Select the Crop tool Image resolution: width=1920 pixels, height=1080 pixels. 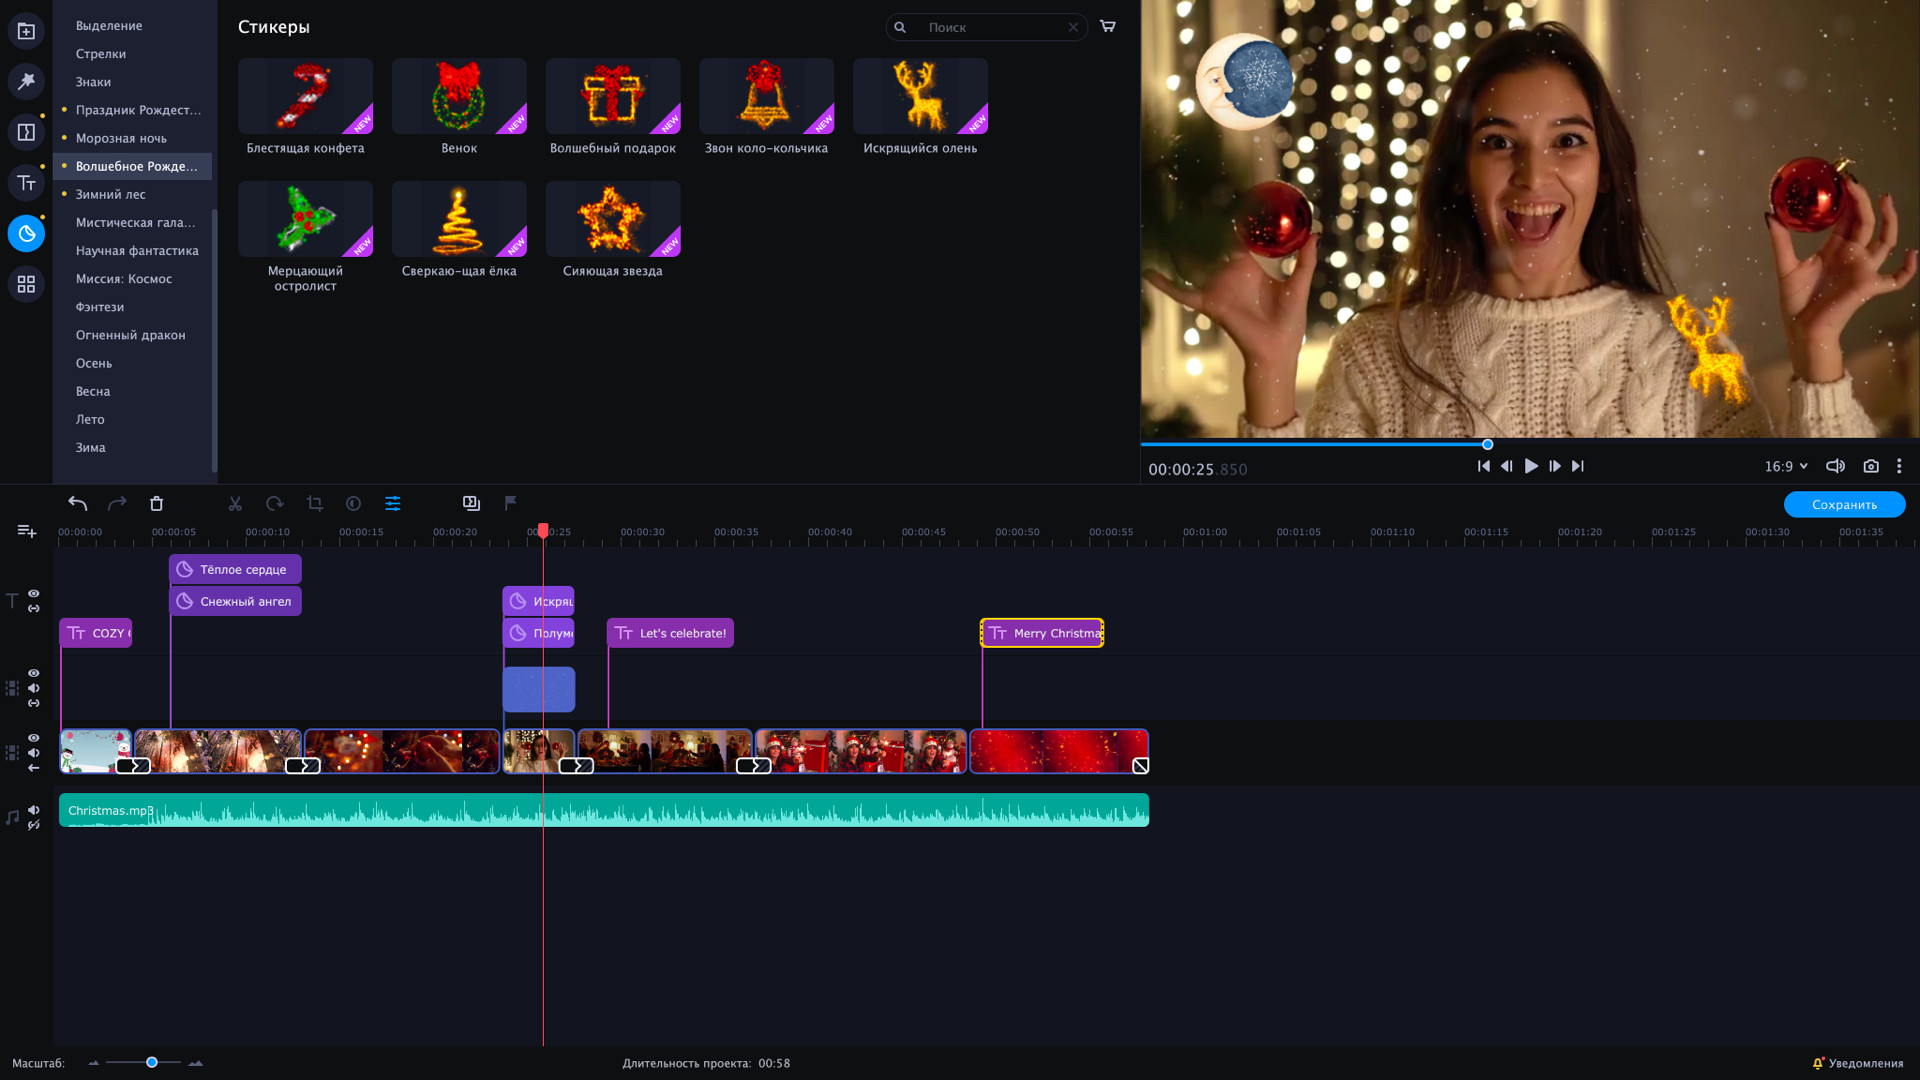[x=314, y=503]
